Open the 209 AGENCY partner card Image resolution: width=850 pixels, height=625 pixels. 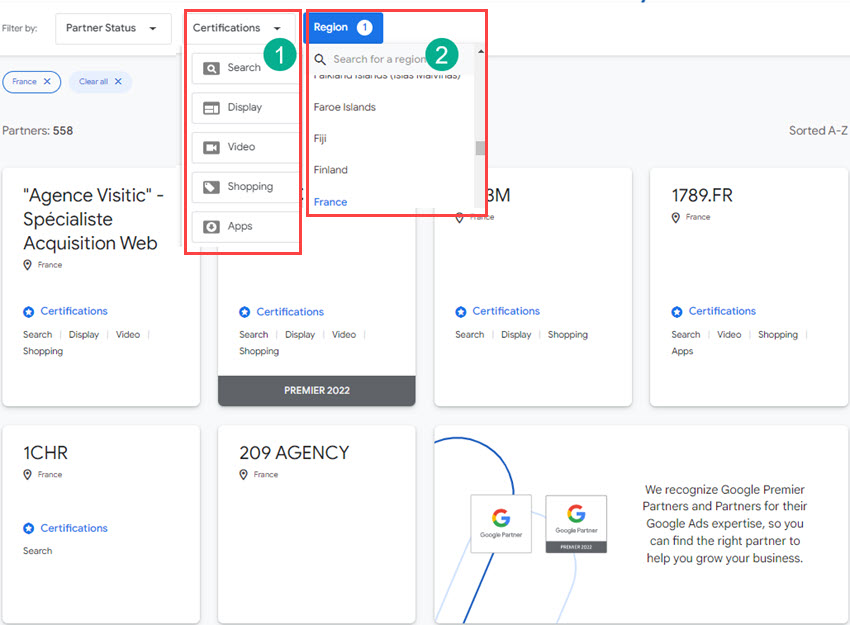(x=317, y=524)
